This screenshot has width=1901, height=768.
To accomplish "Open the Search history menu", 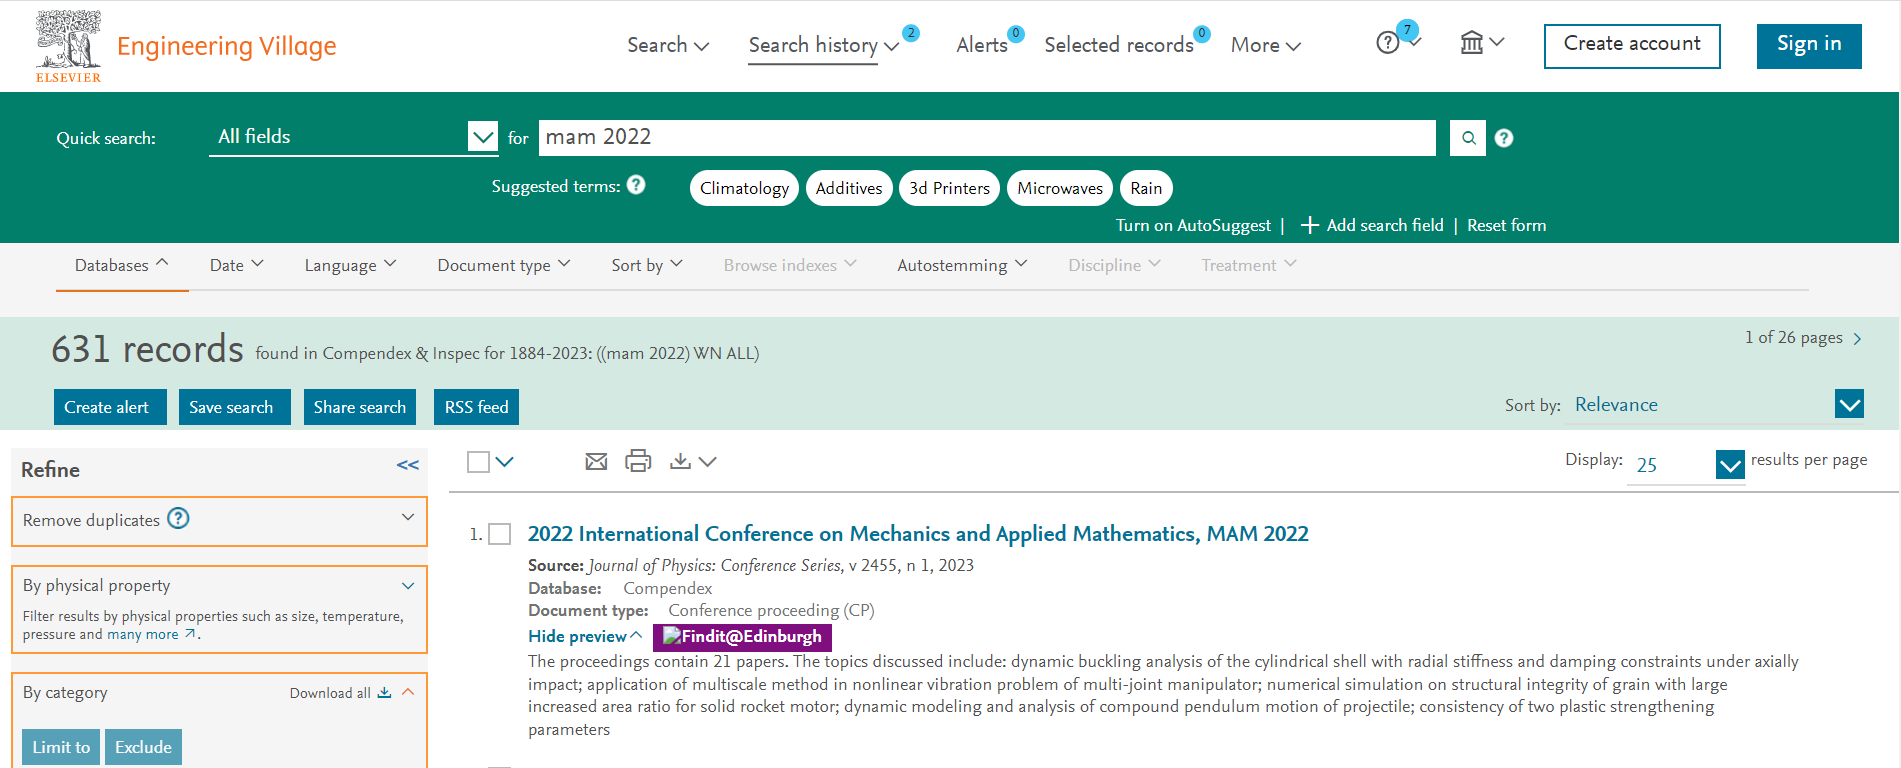I will [x=823, y=45].
